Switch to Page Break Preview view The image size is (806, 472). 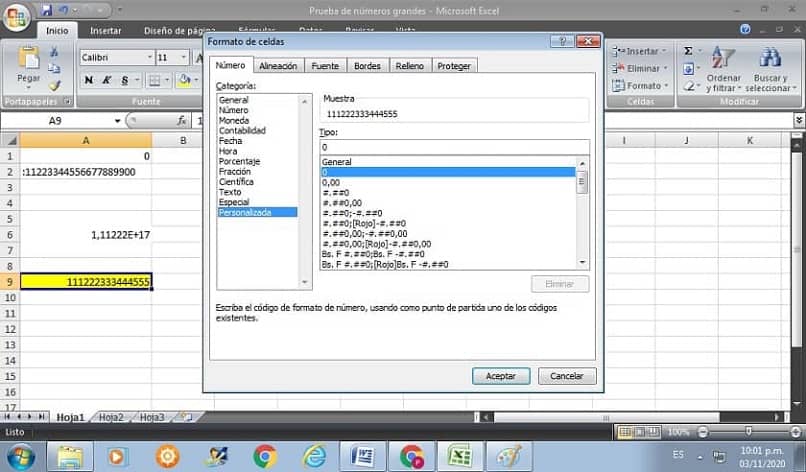[653, 432]
